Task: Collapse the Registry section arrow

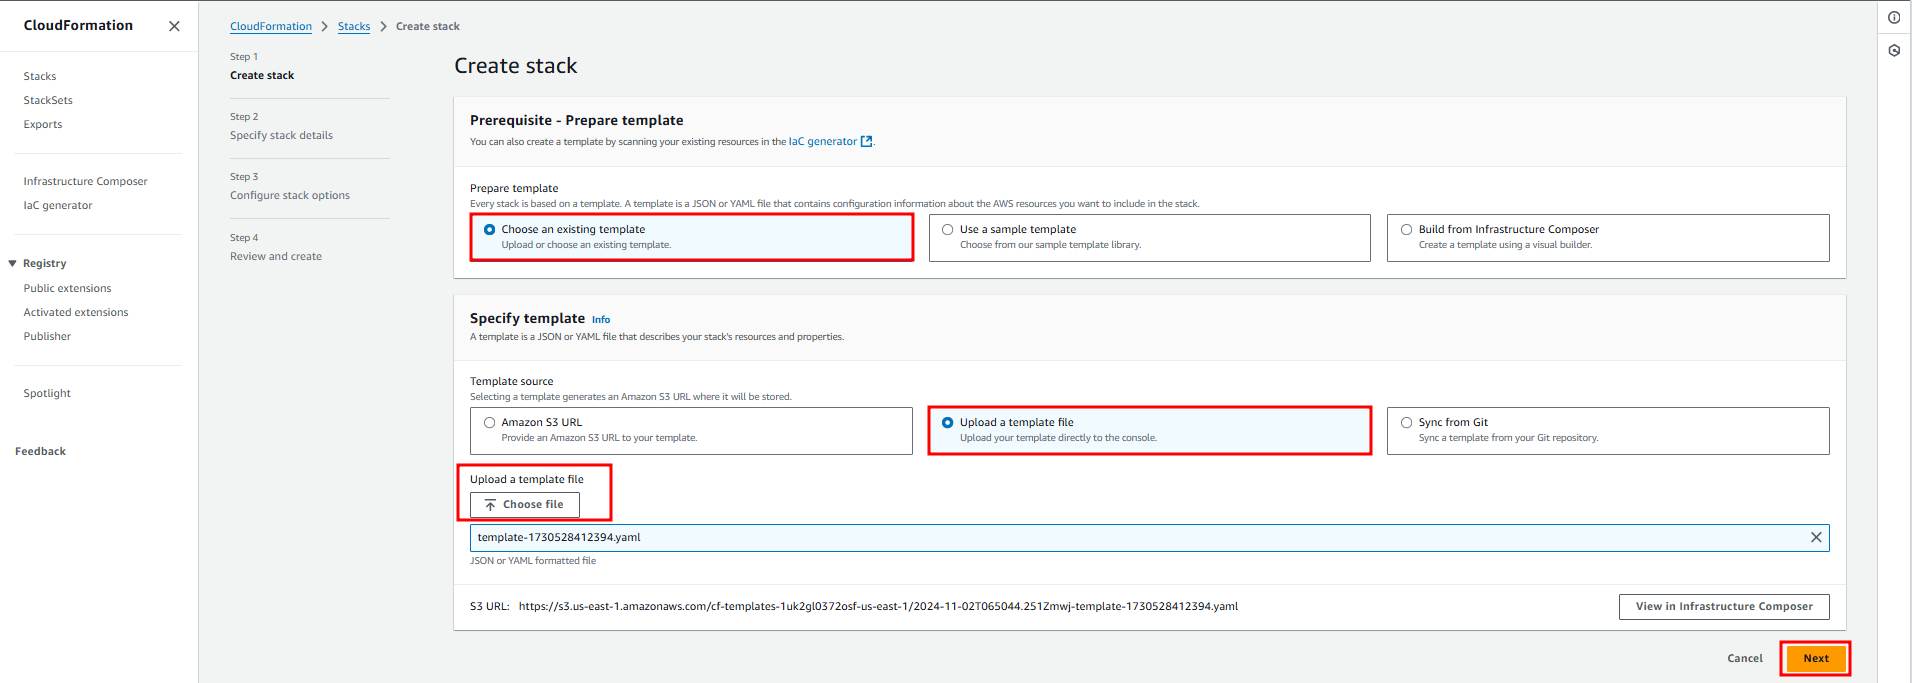Action: point(13,264)
